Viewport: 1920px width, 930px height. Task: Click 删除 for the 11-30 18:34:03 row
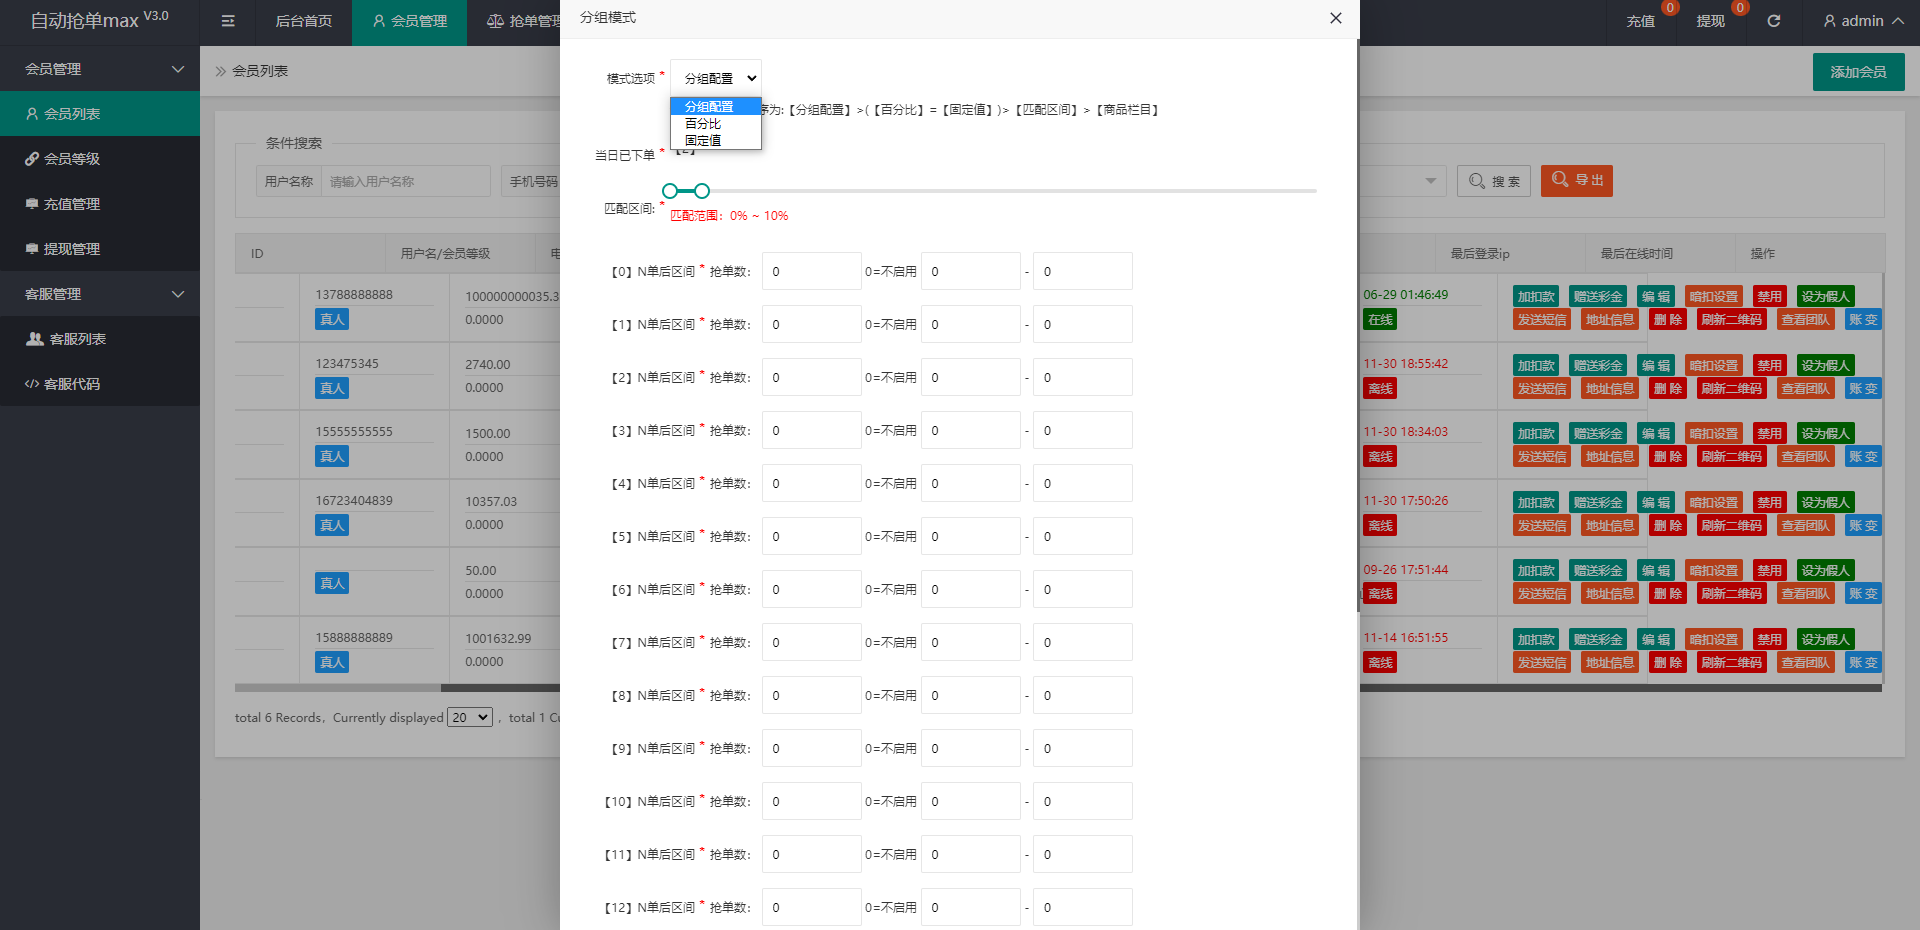pos(1668,457)
